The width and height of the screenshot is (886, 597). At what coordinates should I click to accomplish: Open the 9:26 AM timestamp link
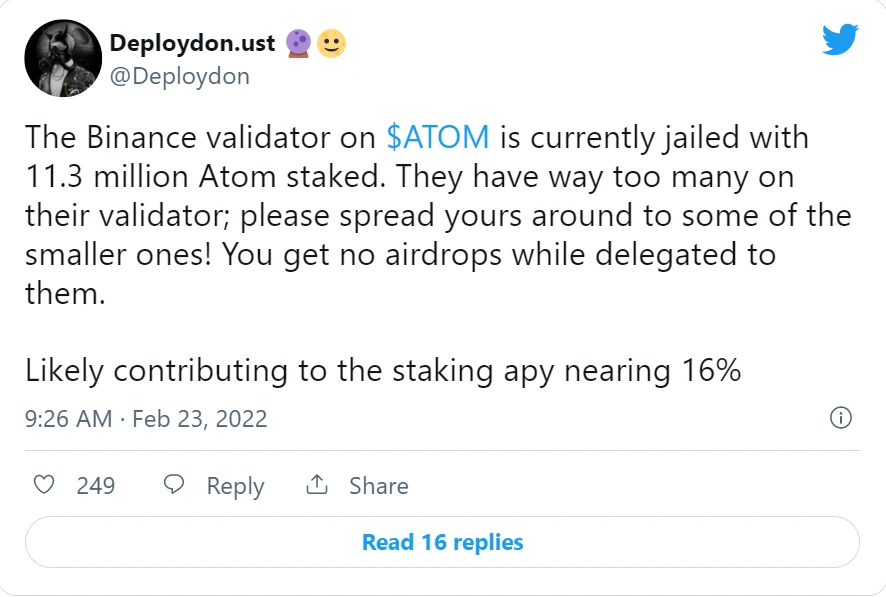pyautogui.click(x=68, y=419)
